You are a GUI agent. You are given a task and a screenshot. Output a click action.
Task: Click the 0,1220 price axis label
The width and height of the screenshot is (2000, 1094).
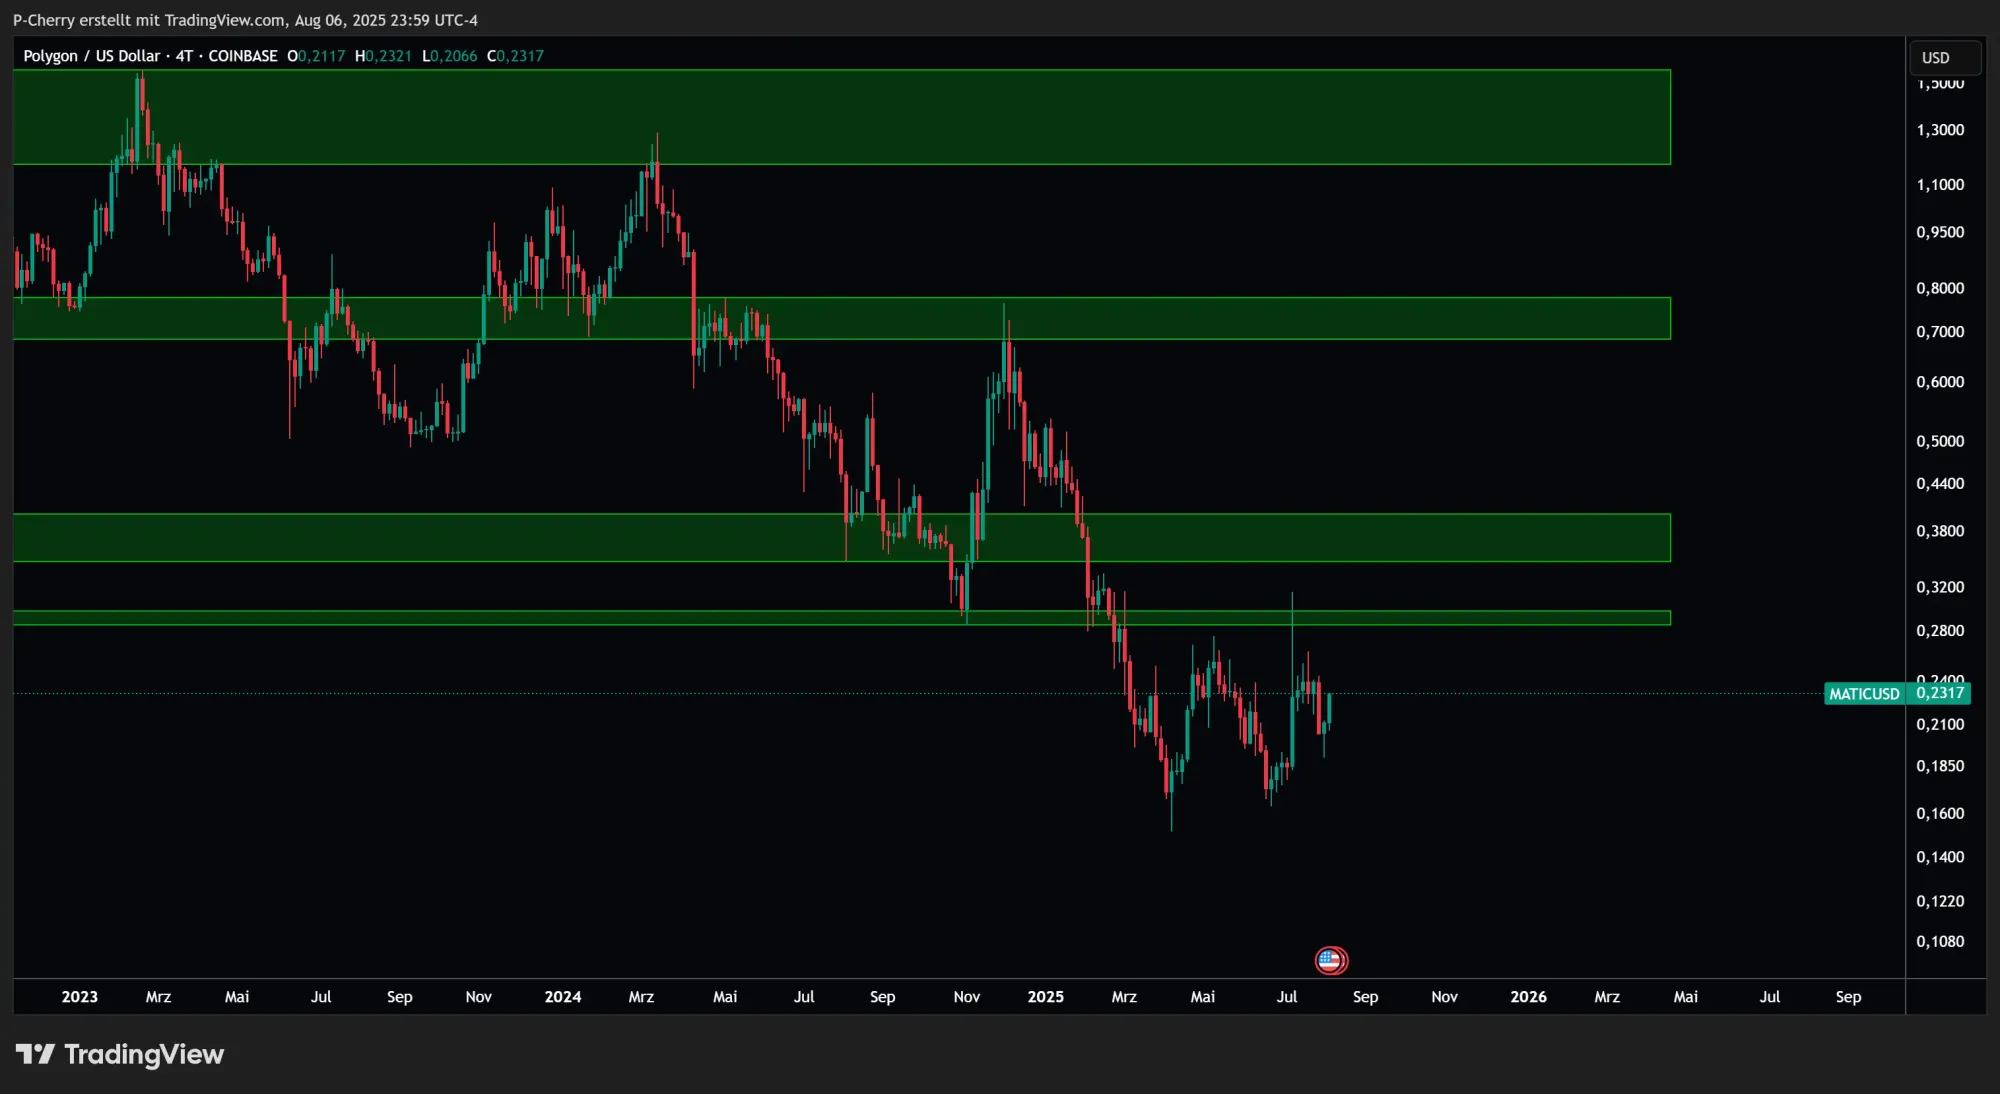click(1940, 901)
